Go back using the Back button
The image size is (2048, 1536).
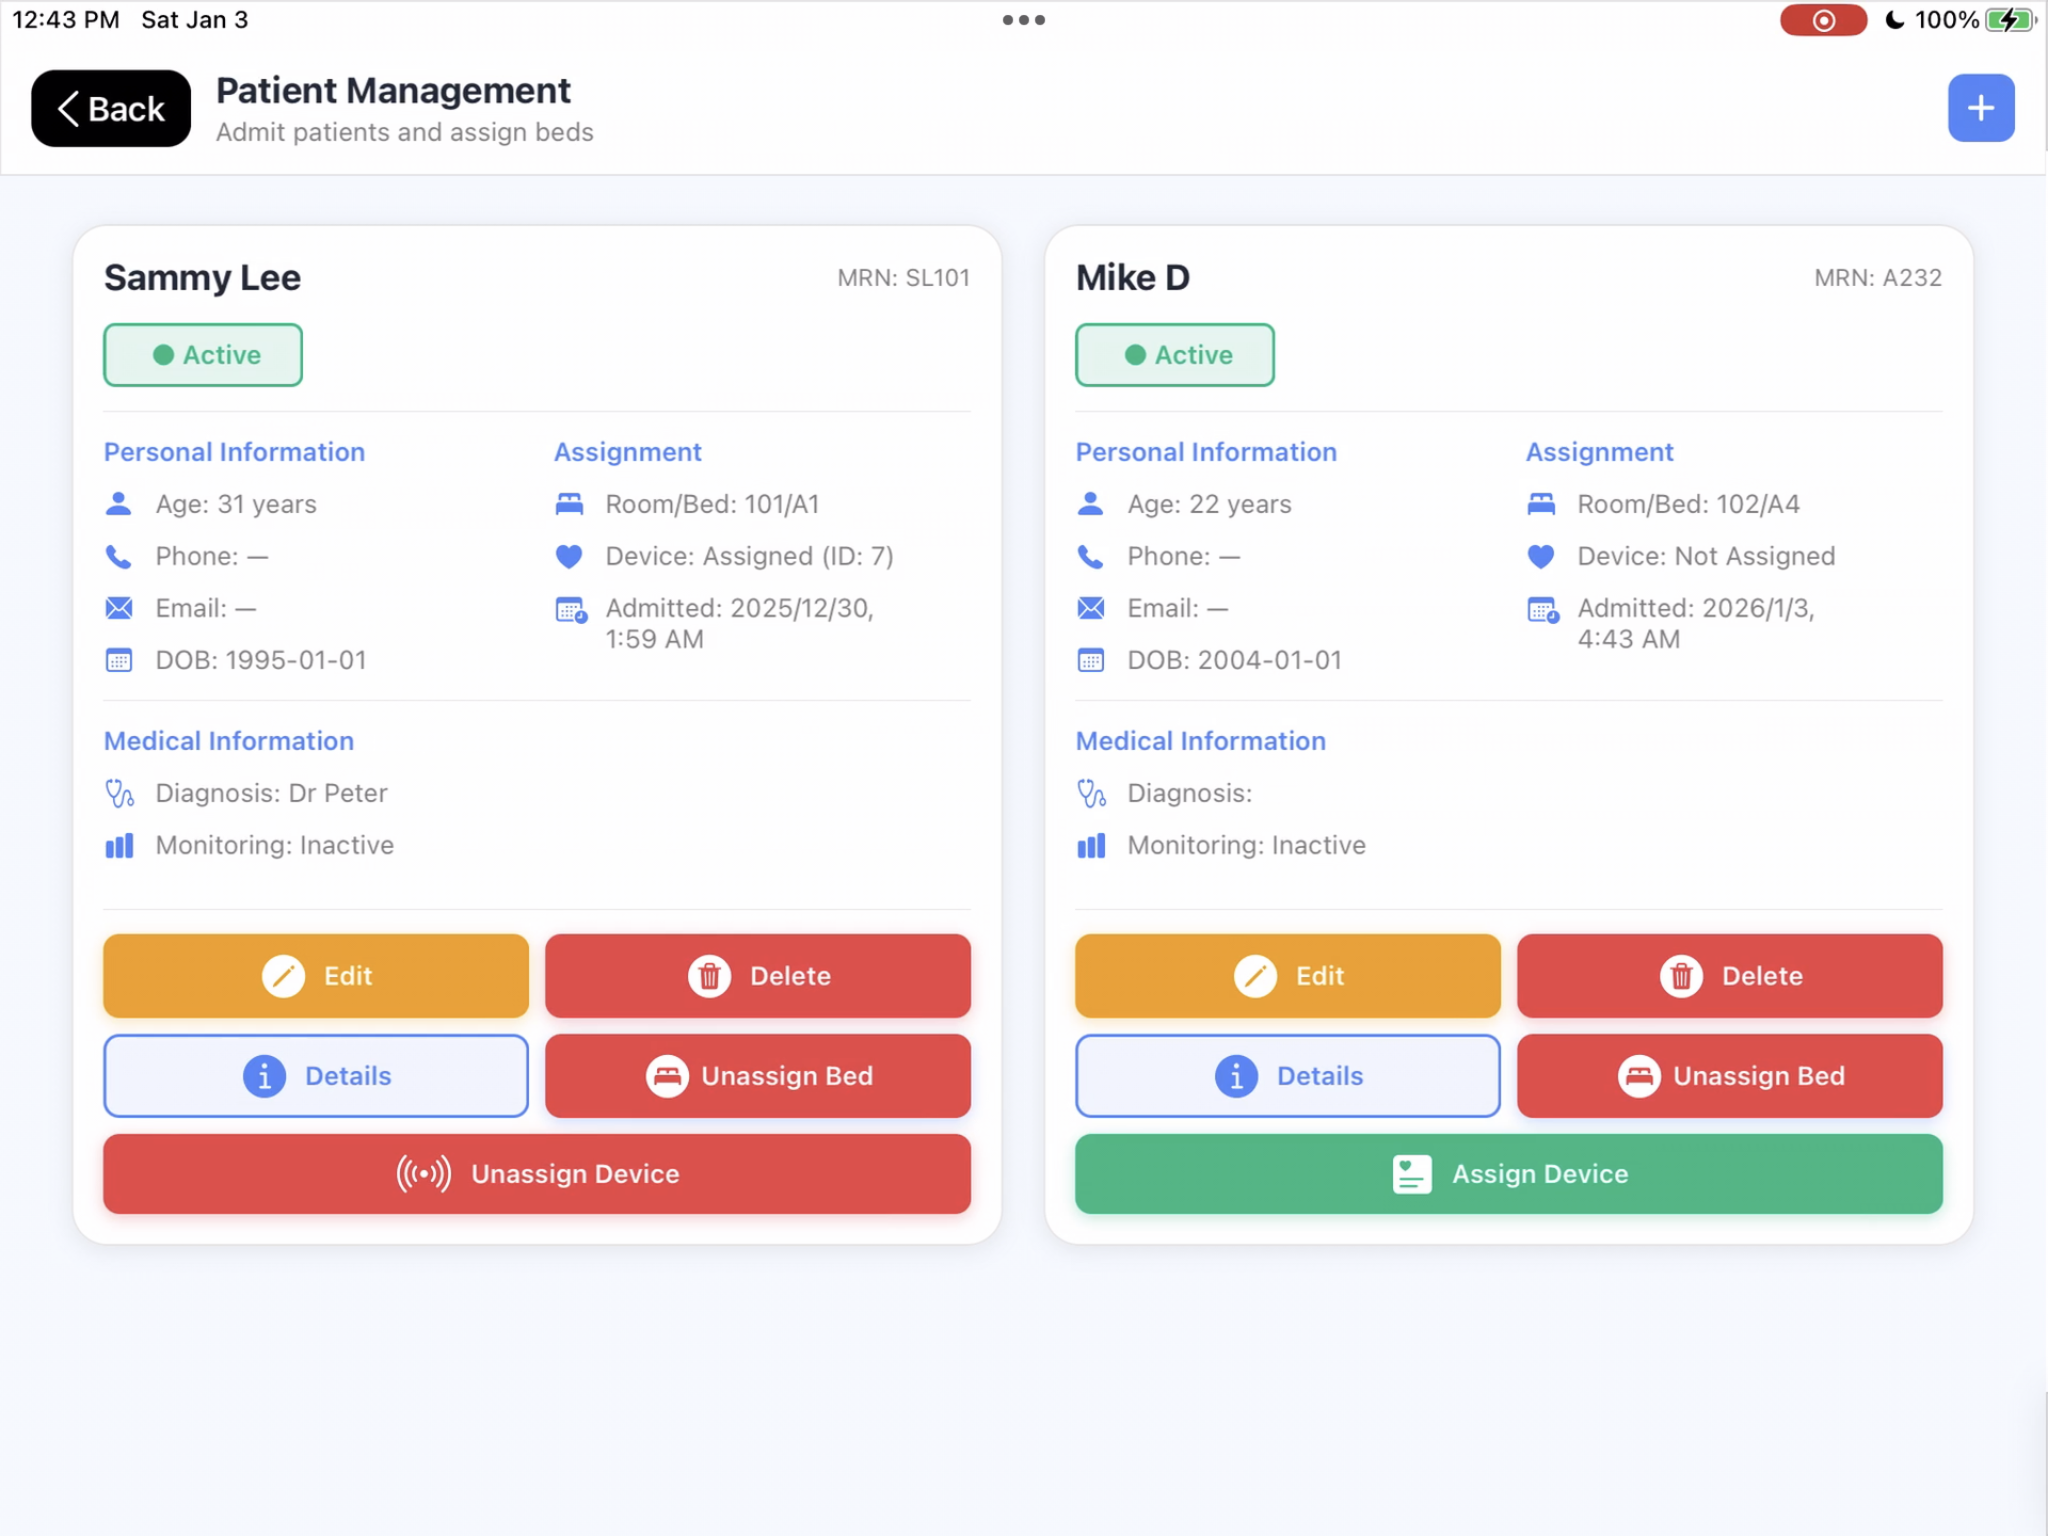pyautogui.click(x=111, y=108)
